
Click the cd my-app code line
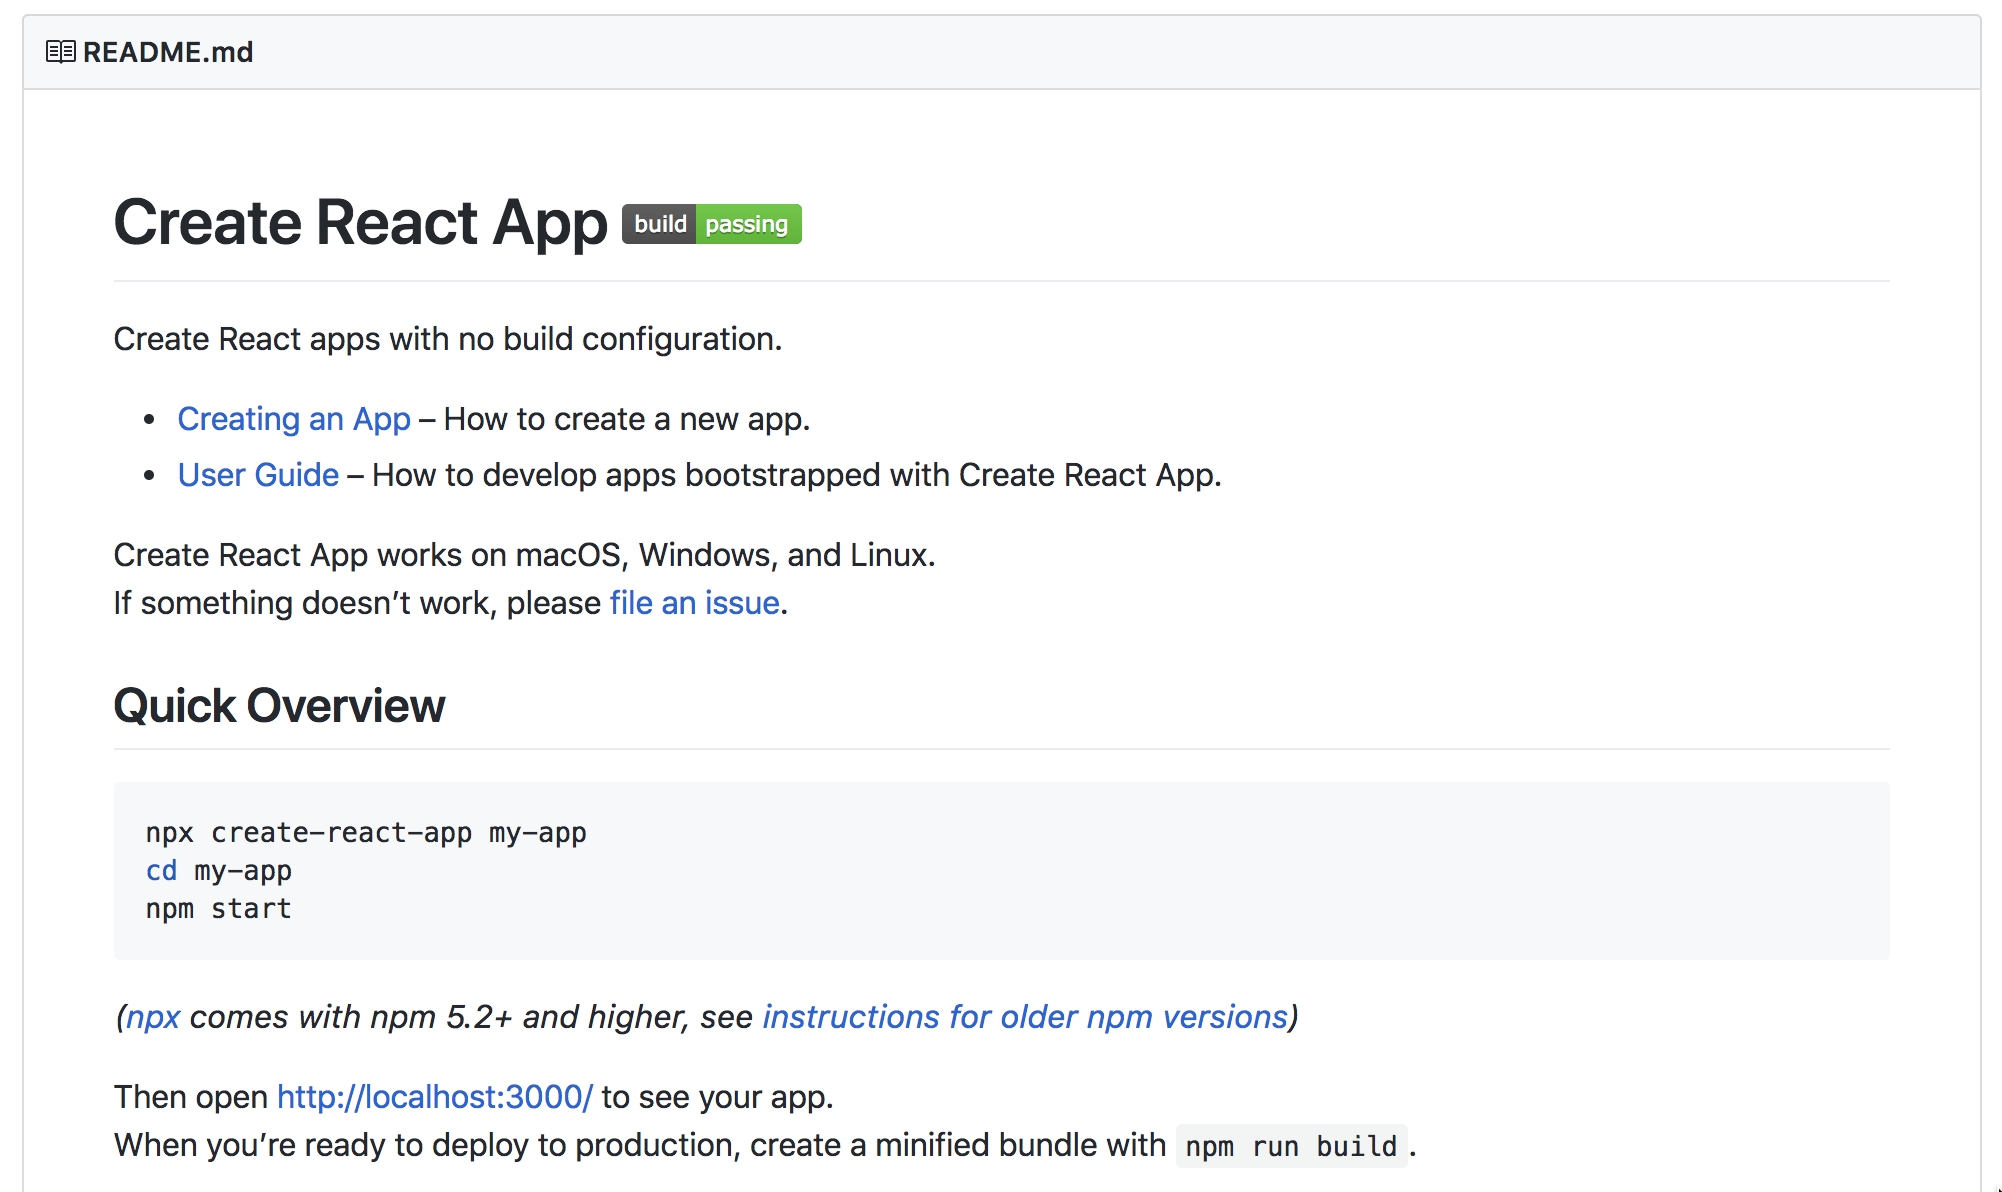(x=219, y=871)
